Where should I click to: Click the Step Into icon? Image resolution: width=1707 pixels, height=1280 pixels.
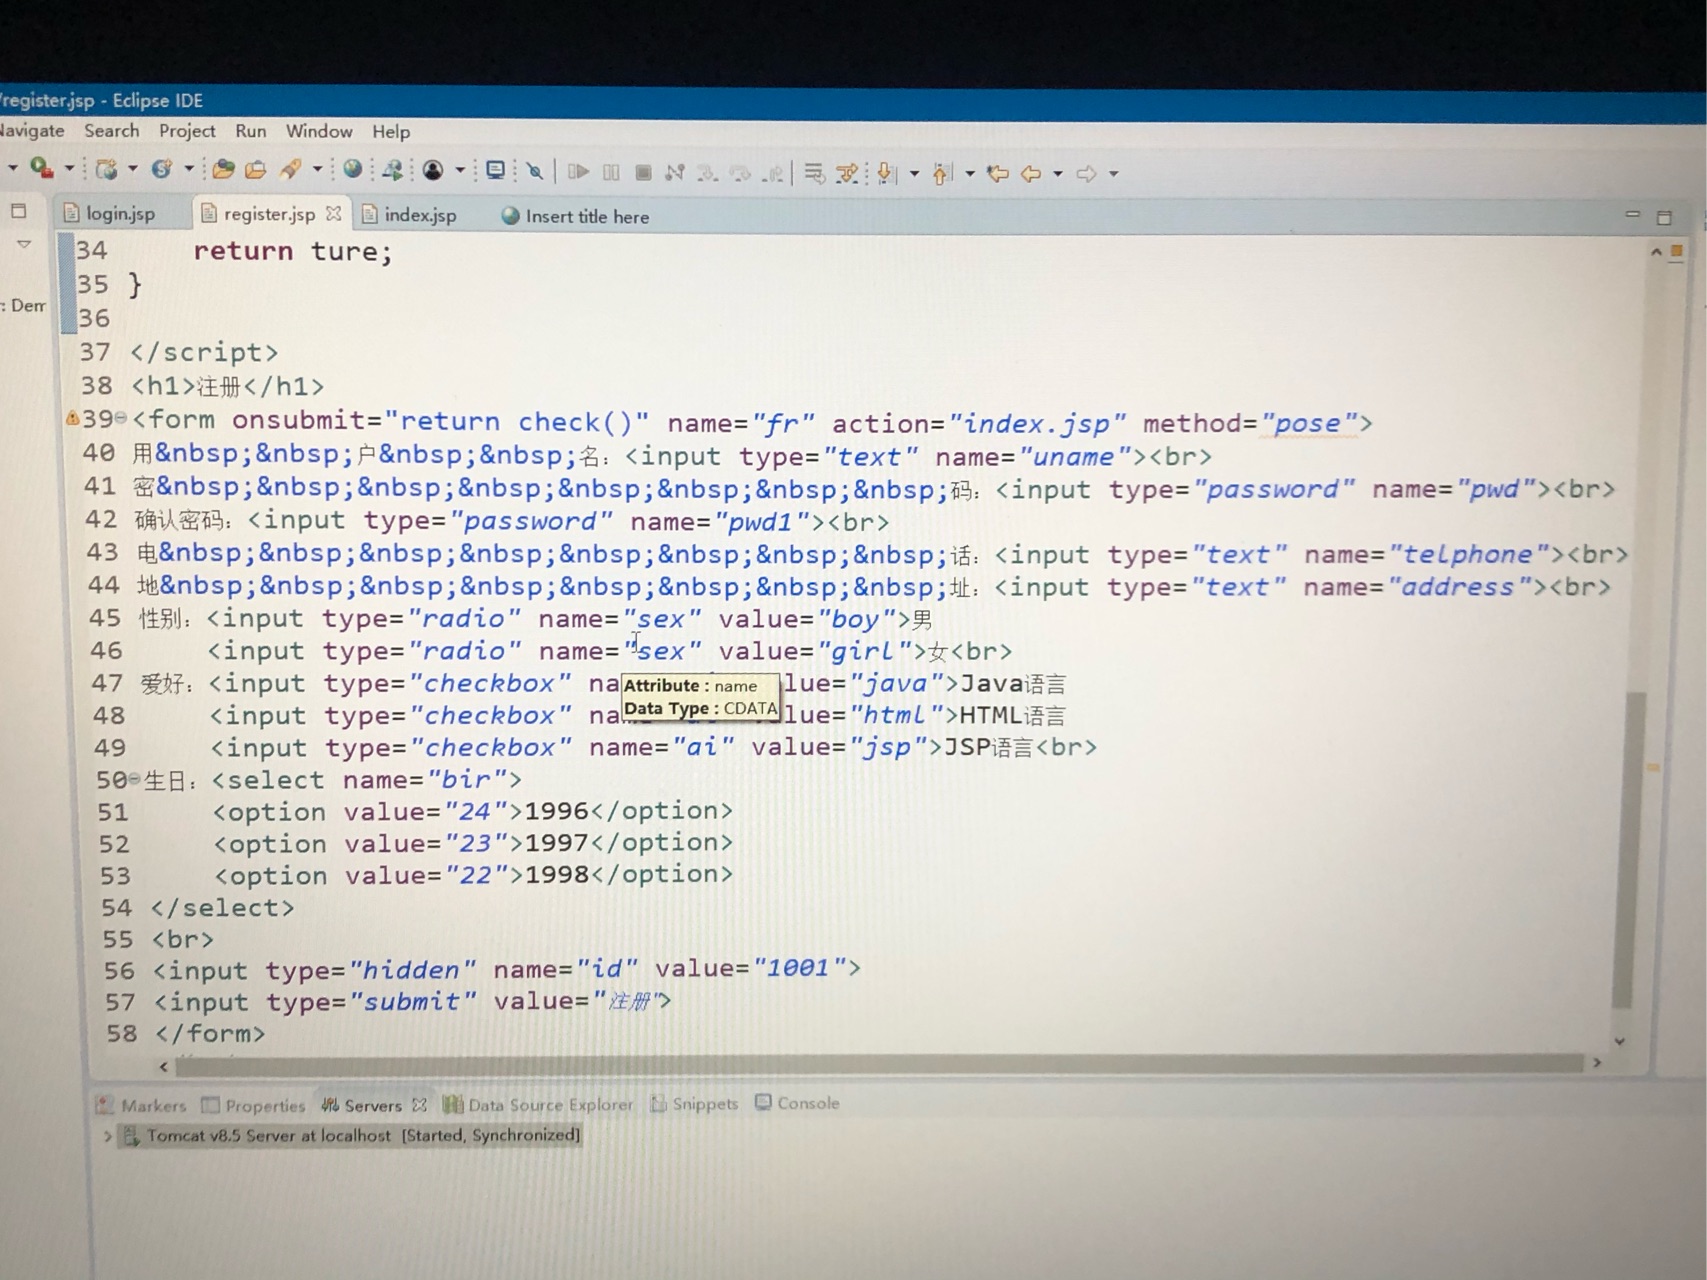click(x=707, y=173)
